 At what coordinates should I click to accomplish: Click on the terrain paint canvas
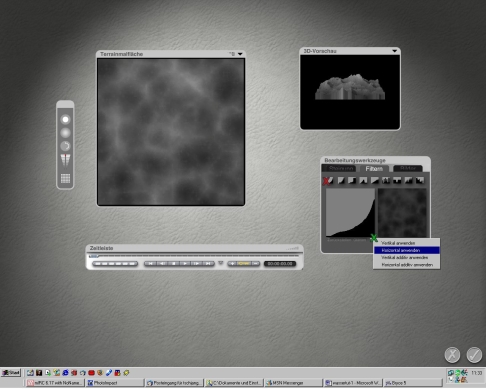171,132
